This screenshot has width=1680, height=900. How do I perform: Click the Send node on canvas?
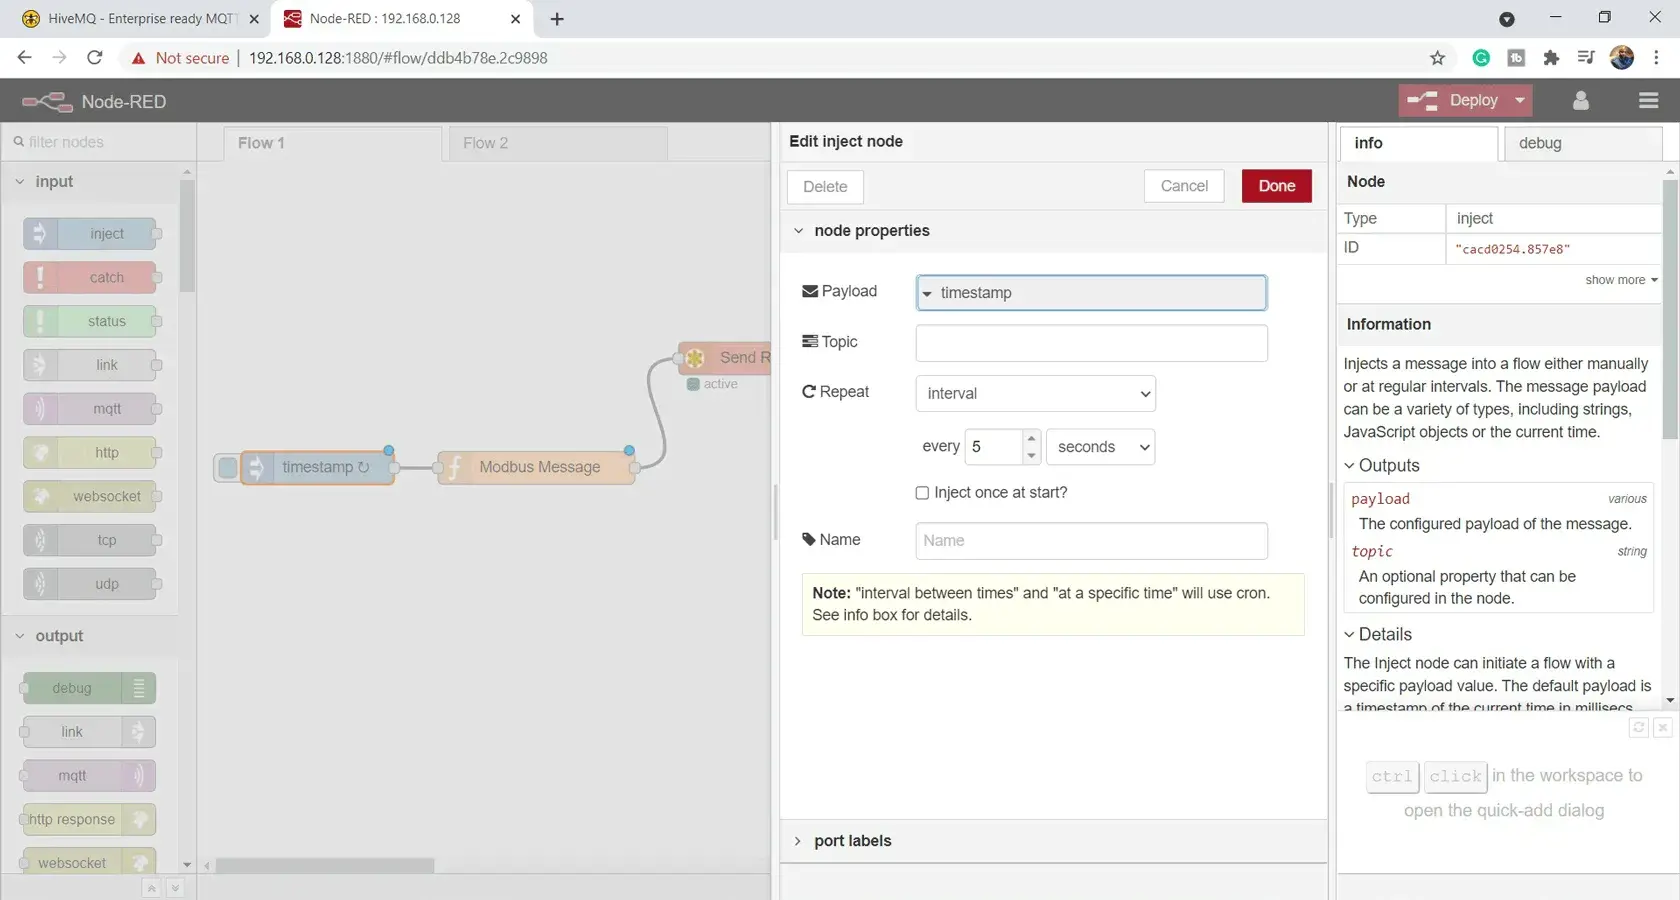tap(726, 358)
